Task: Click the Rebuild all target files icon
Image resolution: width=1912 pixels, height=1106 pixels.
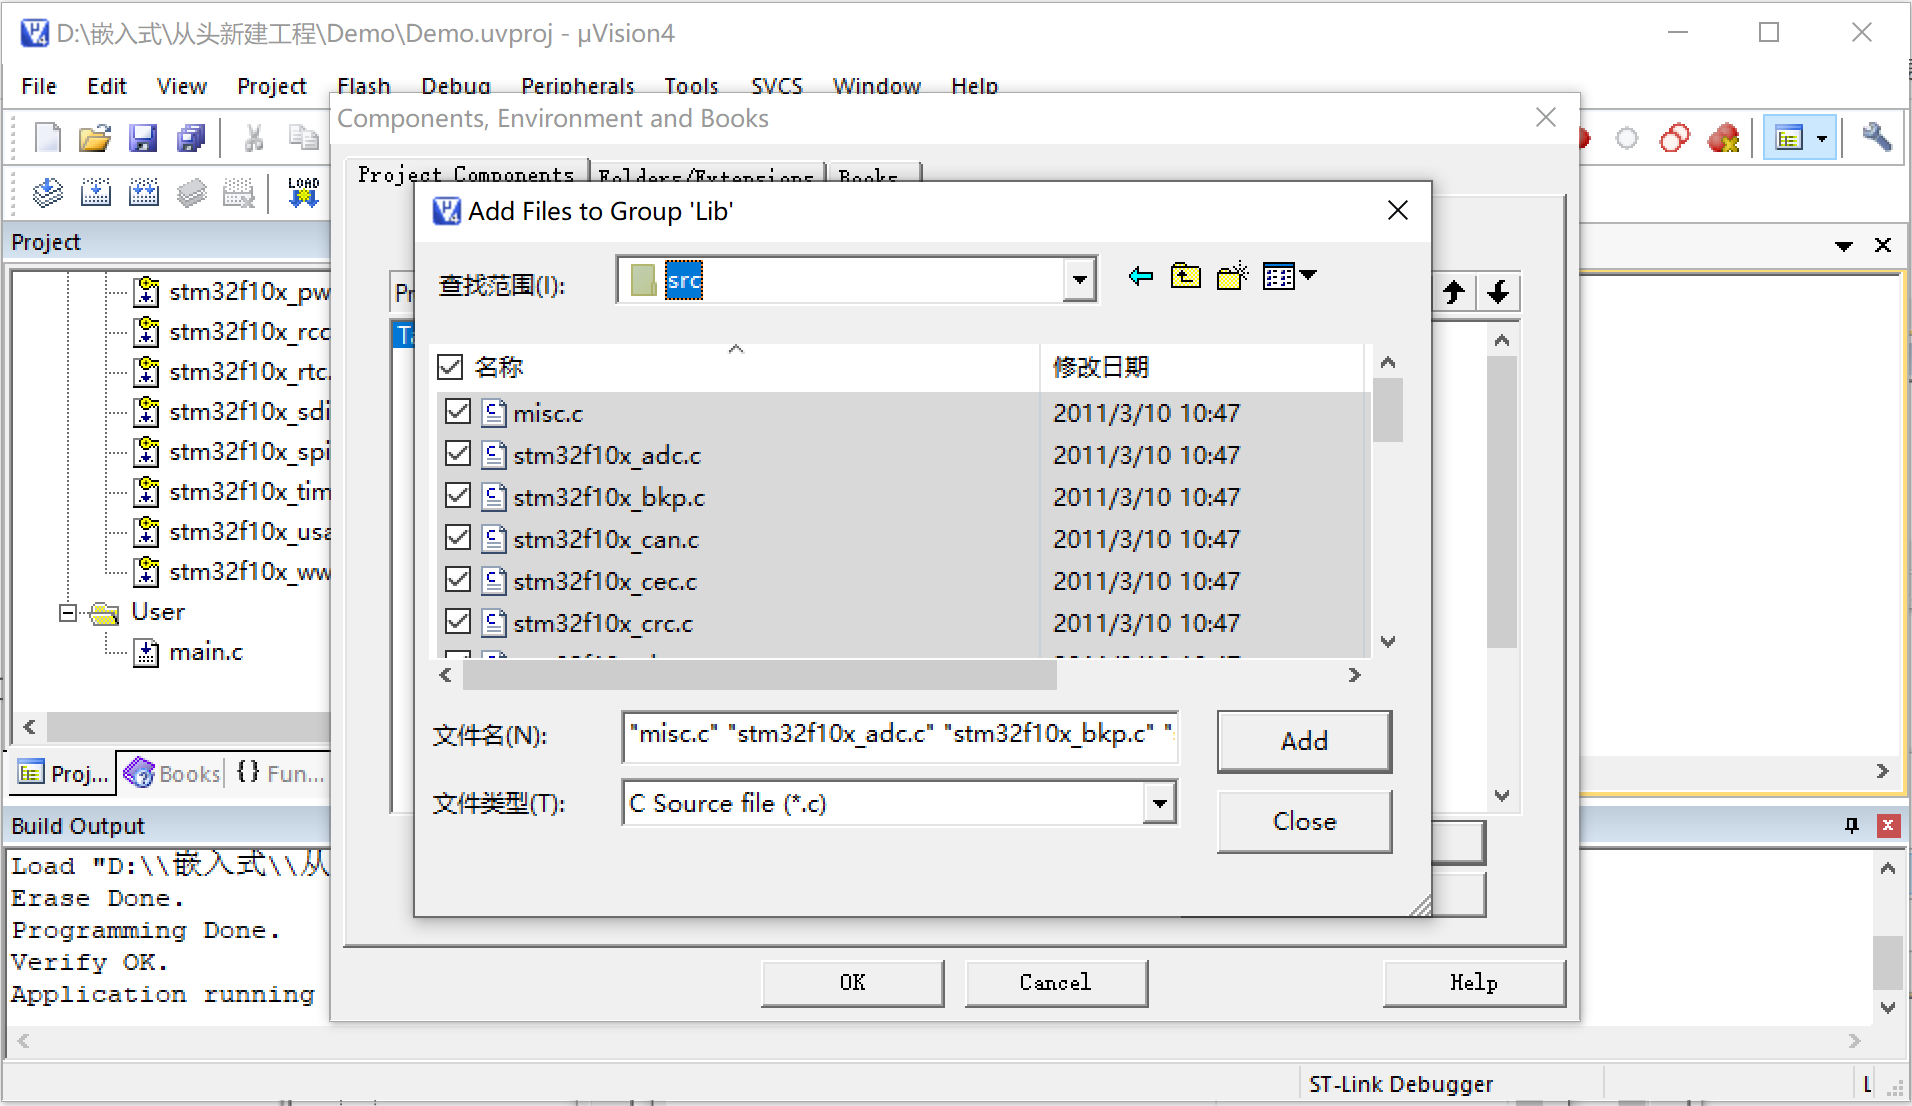Action: [143, 192]
